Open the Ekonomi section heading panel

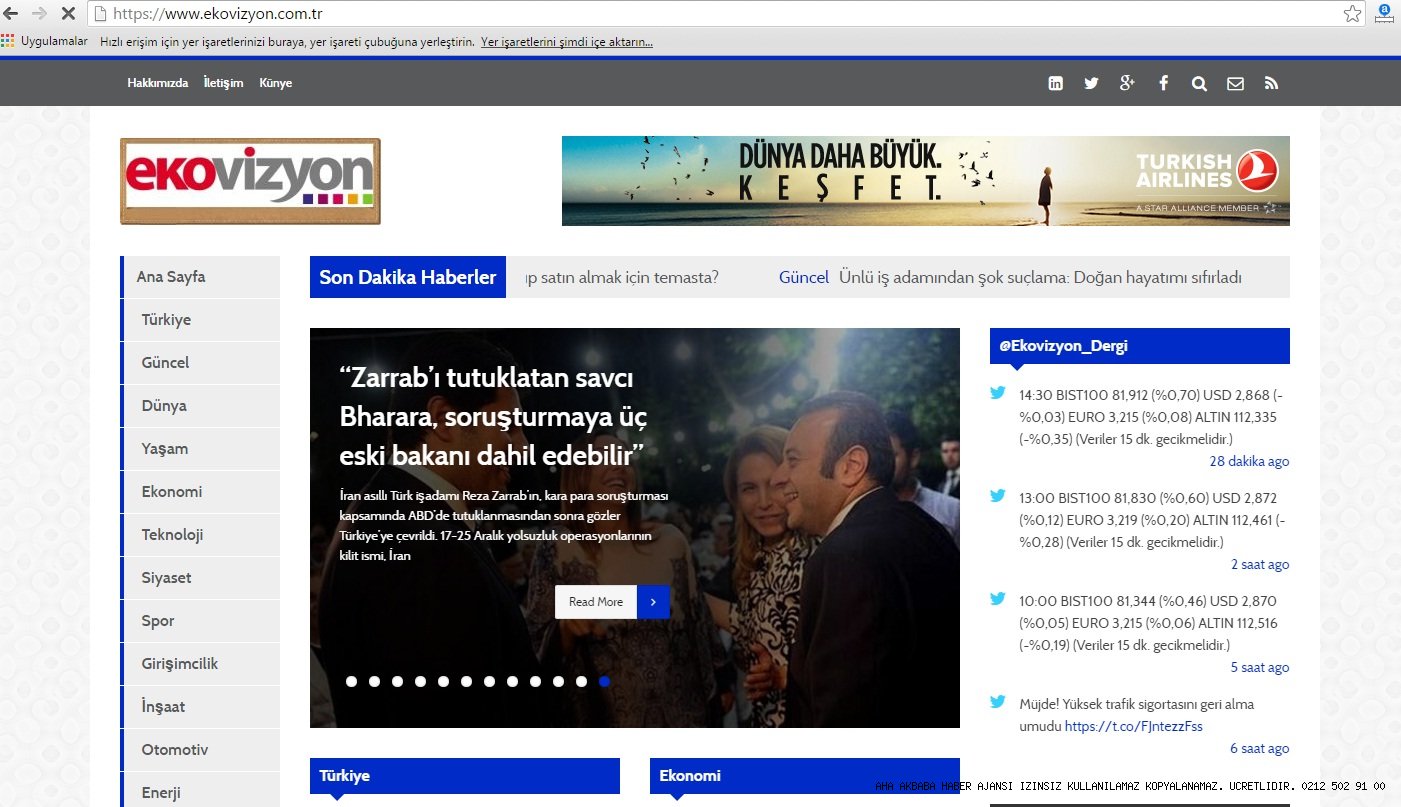[689, 775]
